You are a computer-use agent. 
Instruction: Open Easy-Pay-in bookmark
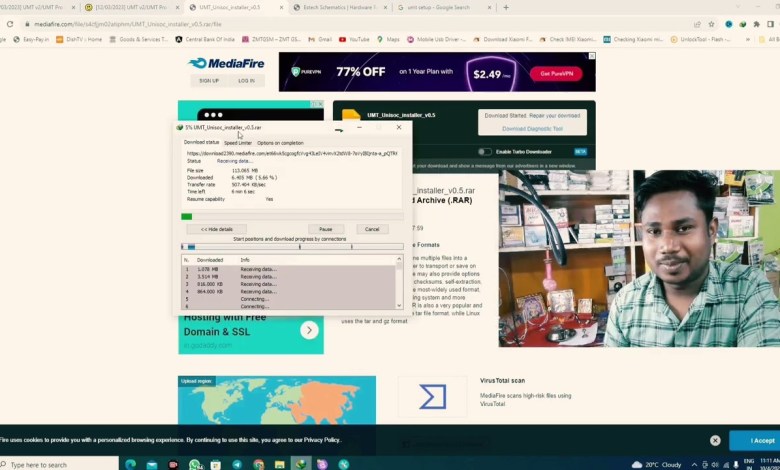31,39
